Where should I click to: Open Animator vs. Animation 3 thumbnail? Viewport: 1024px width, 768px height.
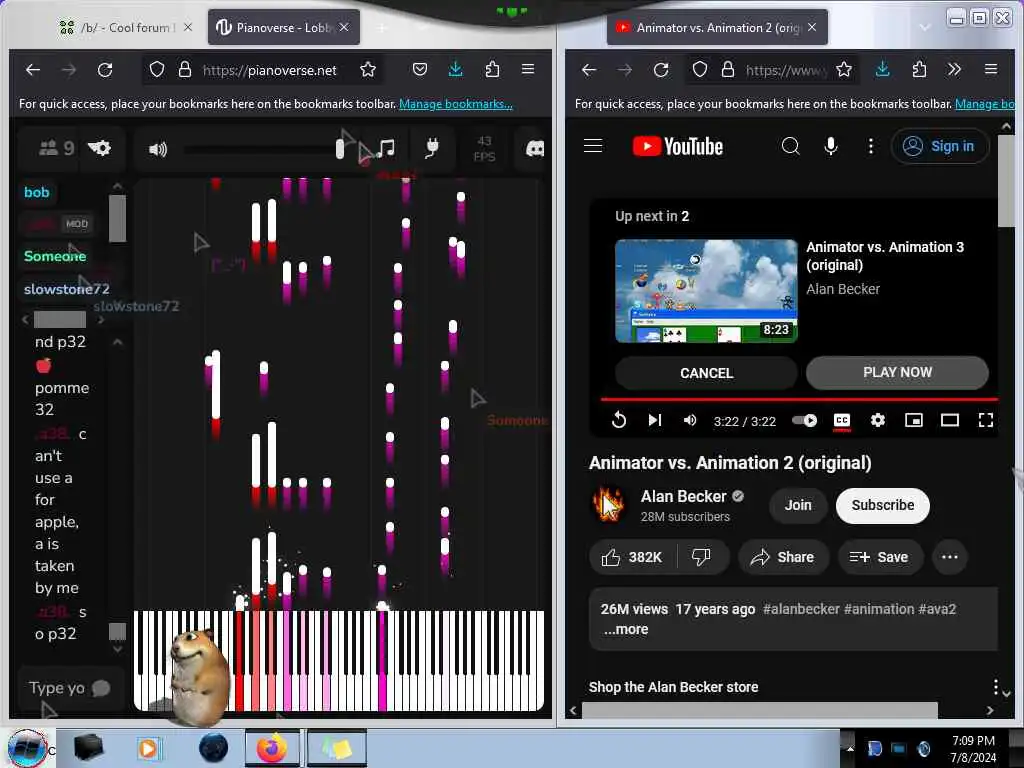coord(706,291)
